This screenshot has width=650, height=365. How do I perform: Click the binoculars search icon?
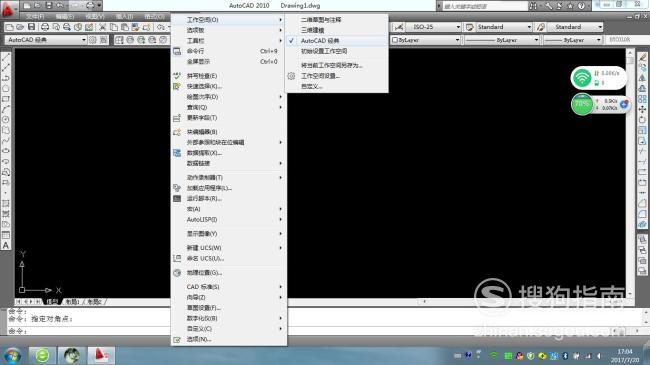click(x=533, y=6)
